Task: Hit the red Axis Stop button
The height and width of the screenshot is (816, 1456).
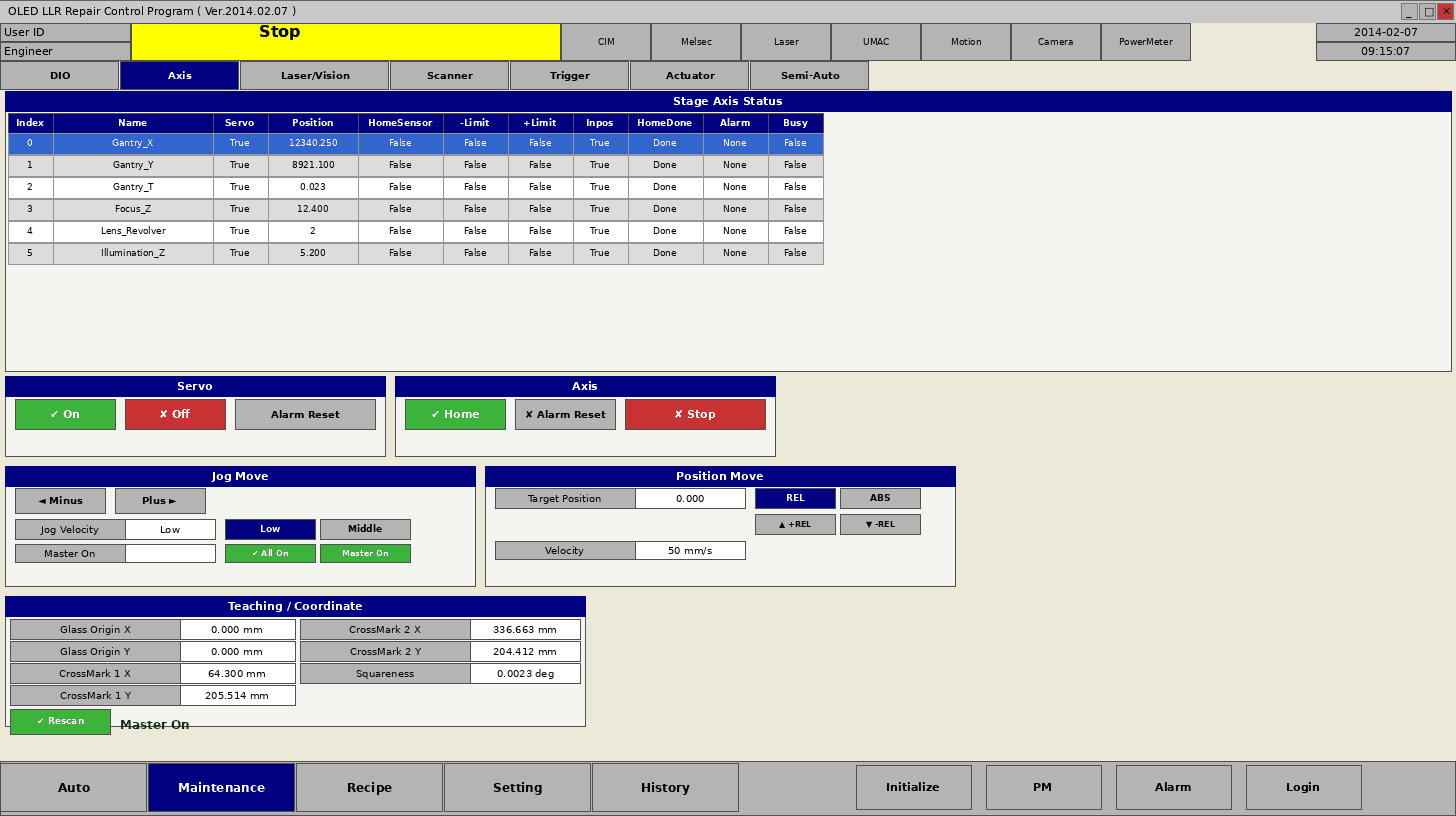Action: point(695,414)
